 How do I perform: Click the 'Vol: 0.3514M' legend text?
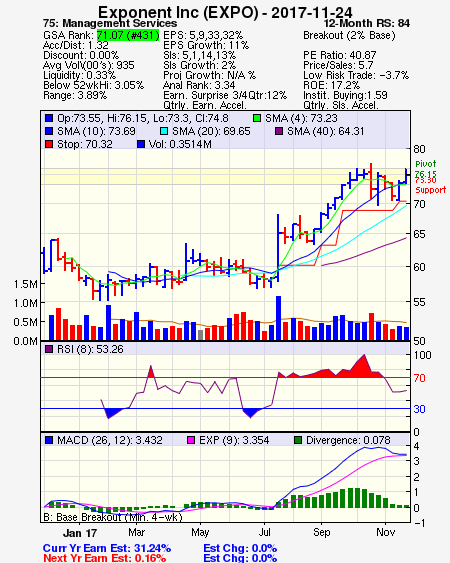tap(180, 144)
